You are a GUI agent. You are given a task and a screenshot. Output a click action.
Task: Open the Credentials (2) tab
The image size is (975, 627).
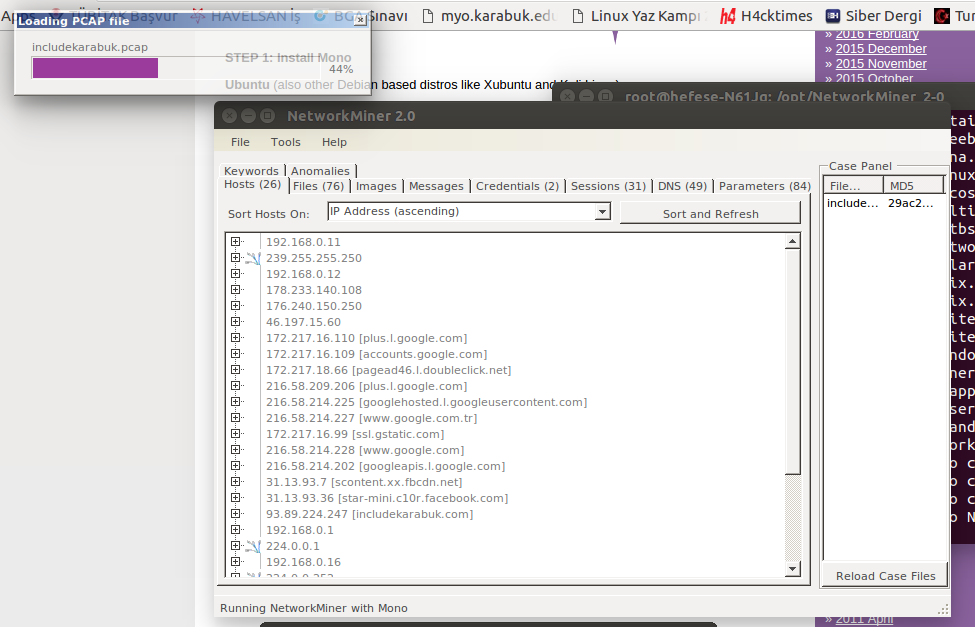click(517, 186)
